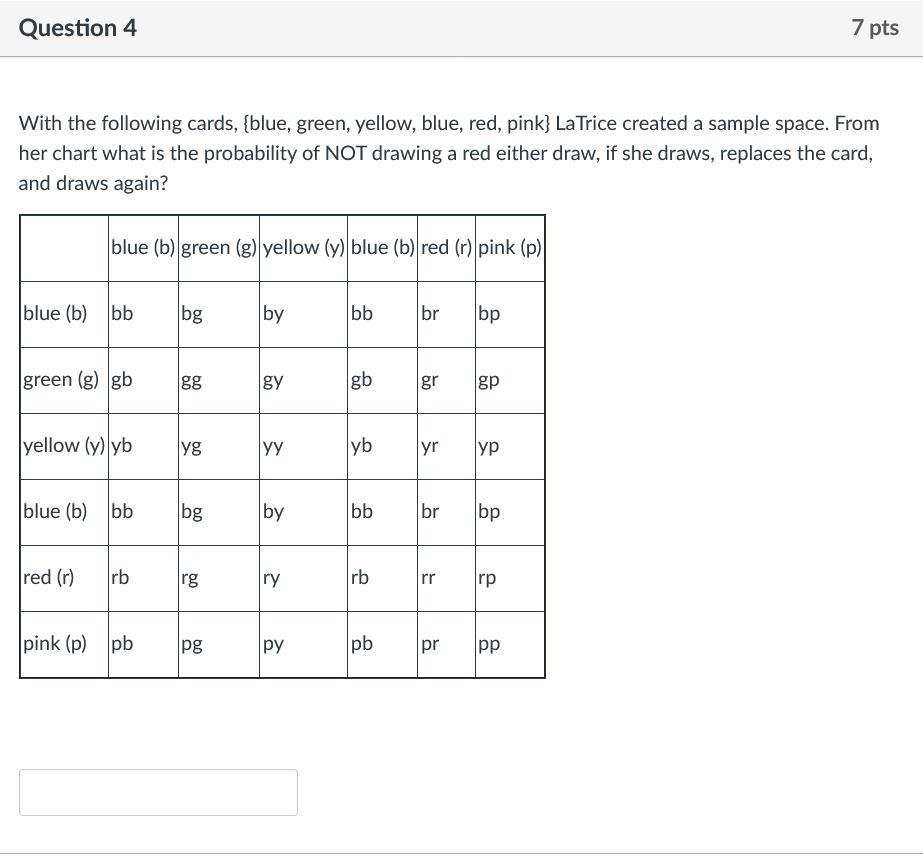Click the '7 pts' label

pos(875,28)
